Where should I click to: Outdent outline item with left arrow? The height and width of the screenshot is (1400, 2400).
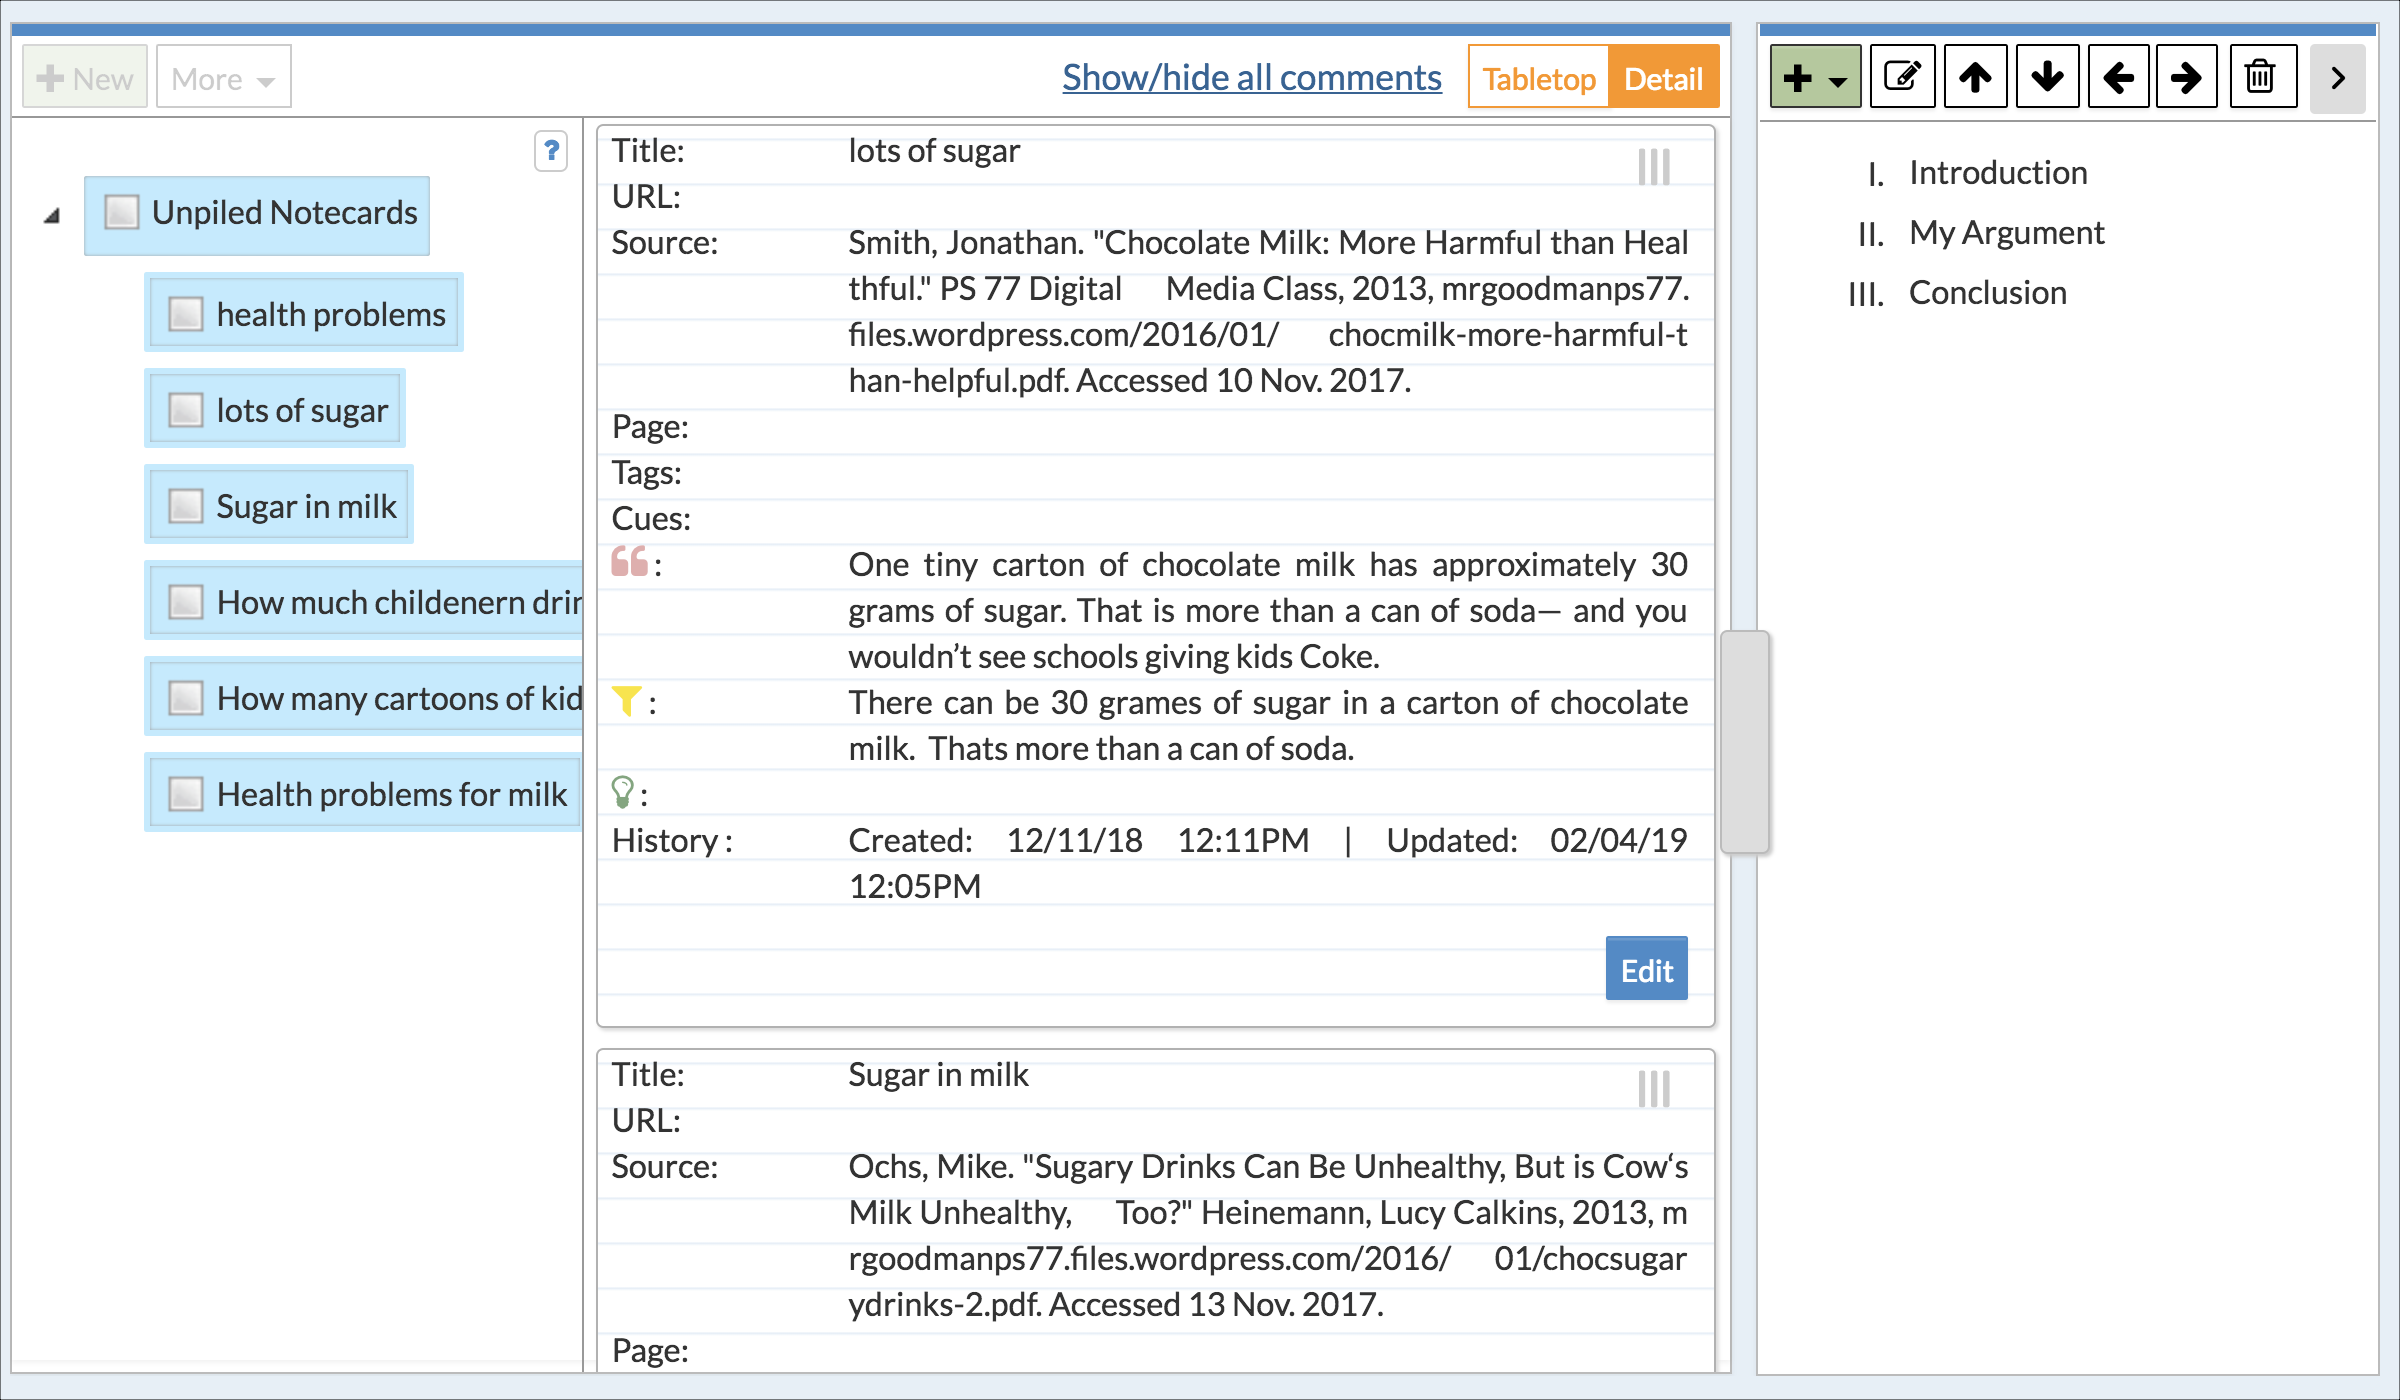point(2118,77)
